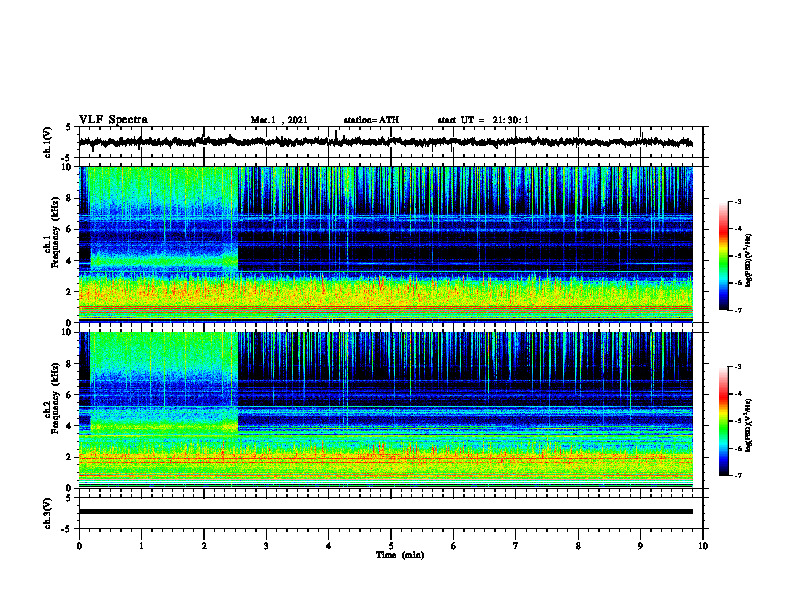Click the '5' tick on the ch.3(V) axis

[70, 498]
